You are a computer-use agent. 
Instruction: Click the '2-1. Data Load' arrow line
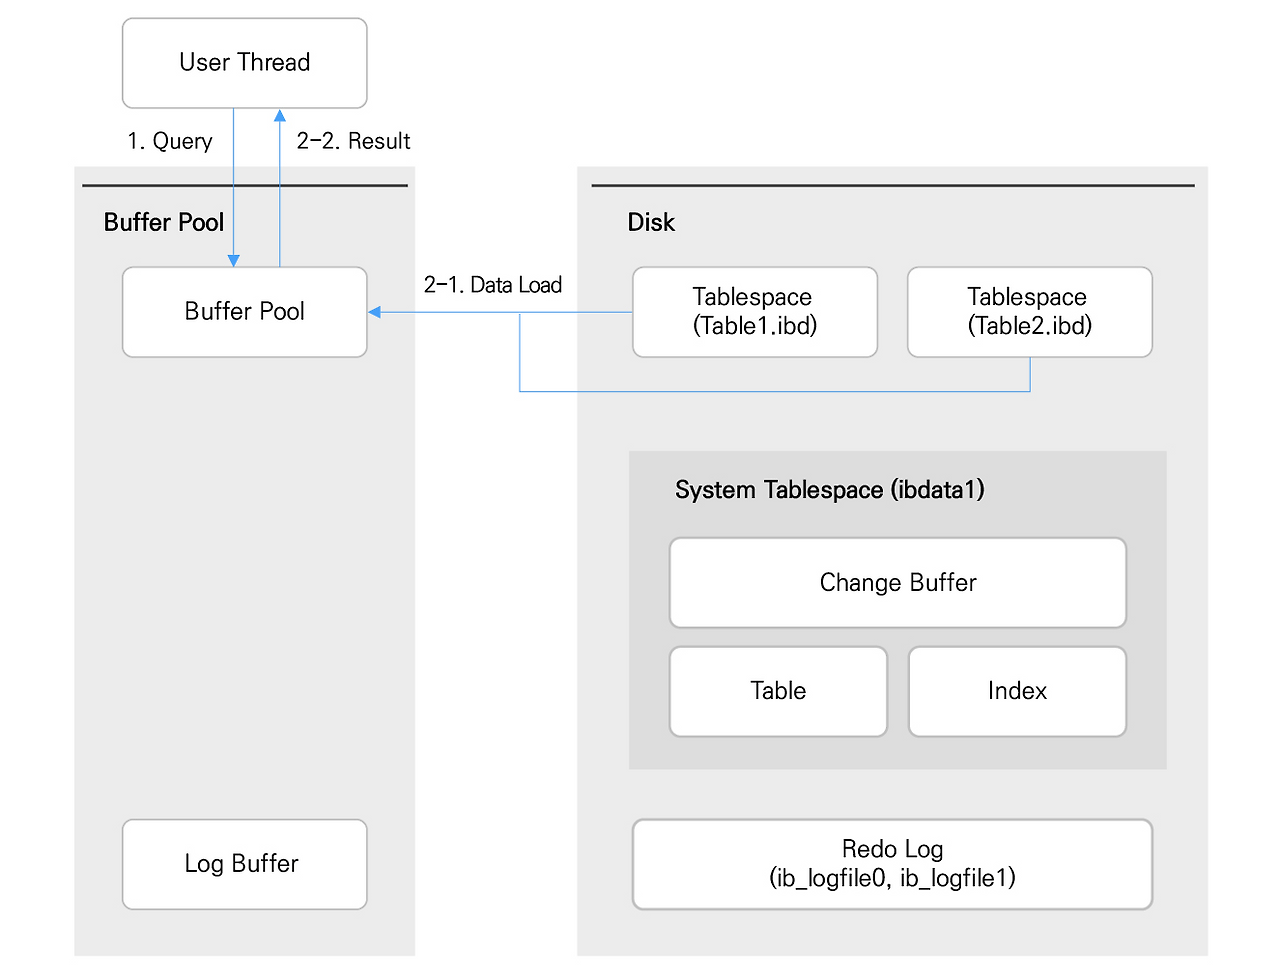(x=493, y=284)
